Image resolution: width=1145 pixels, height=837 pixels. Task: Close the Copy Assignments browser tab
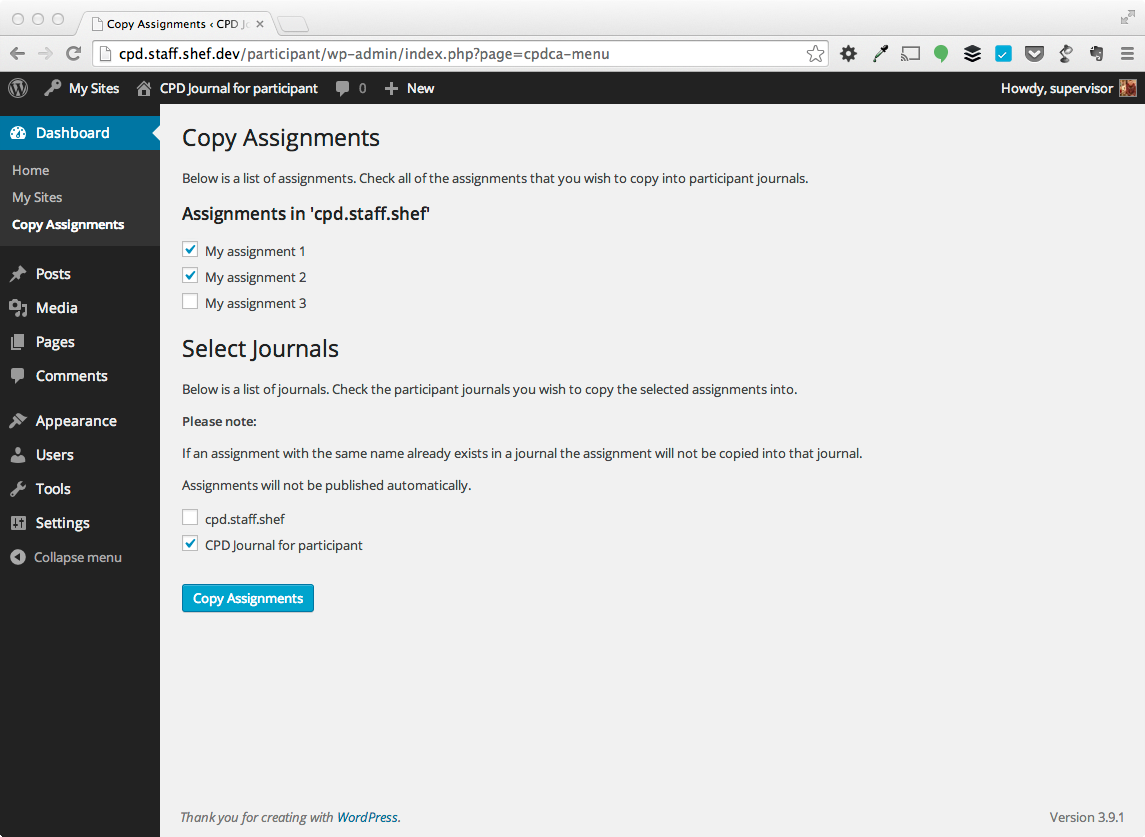click(x=260, y=24)
